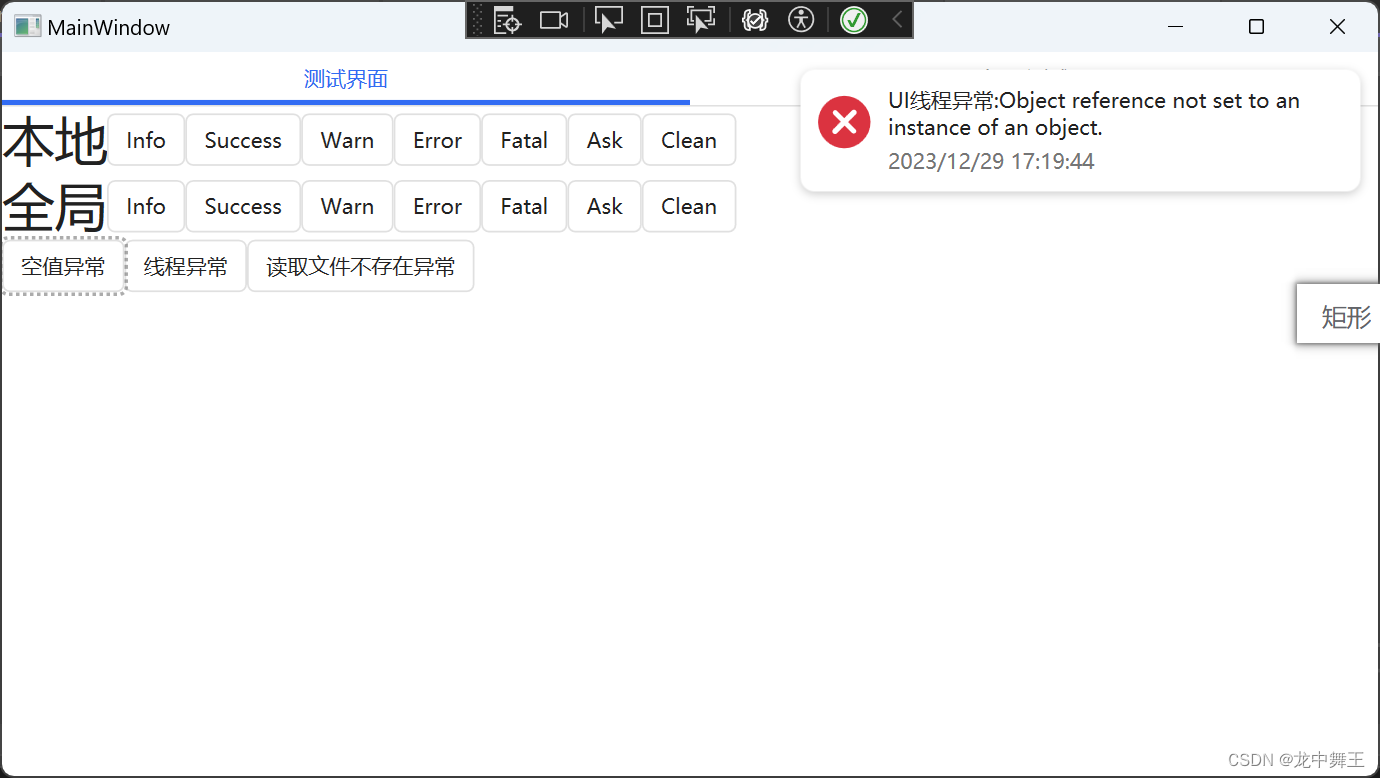
Task: Click Info button in 本地 row
Action: point(146,140)
